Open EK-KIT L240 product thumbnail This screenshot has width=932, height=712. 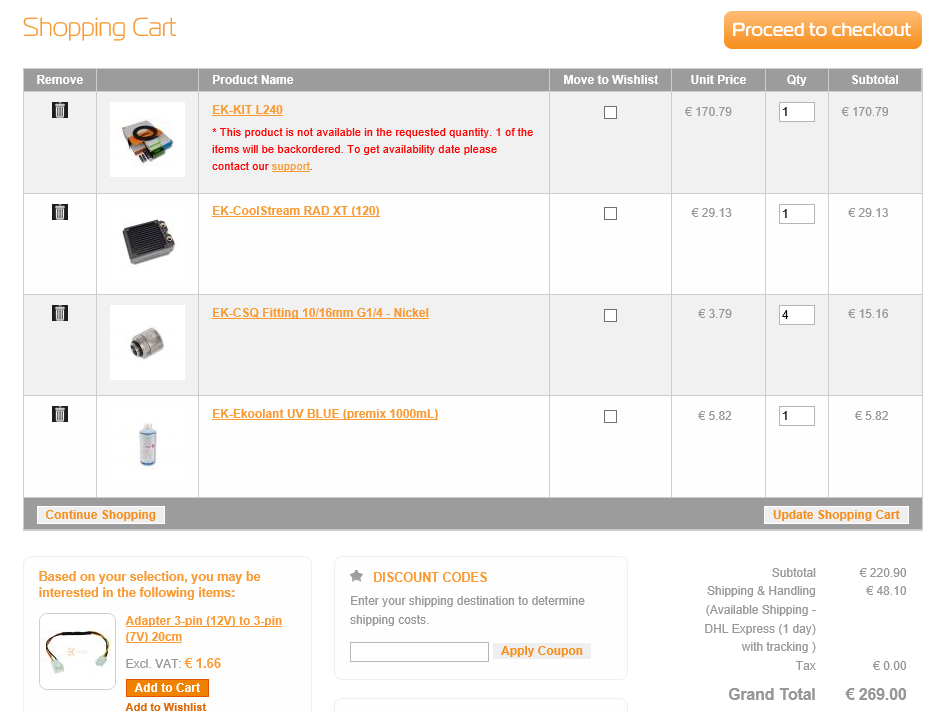point(147,139)
